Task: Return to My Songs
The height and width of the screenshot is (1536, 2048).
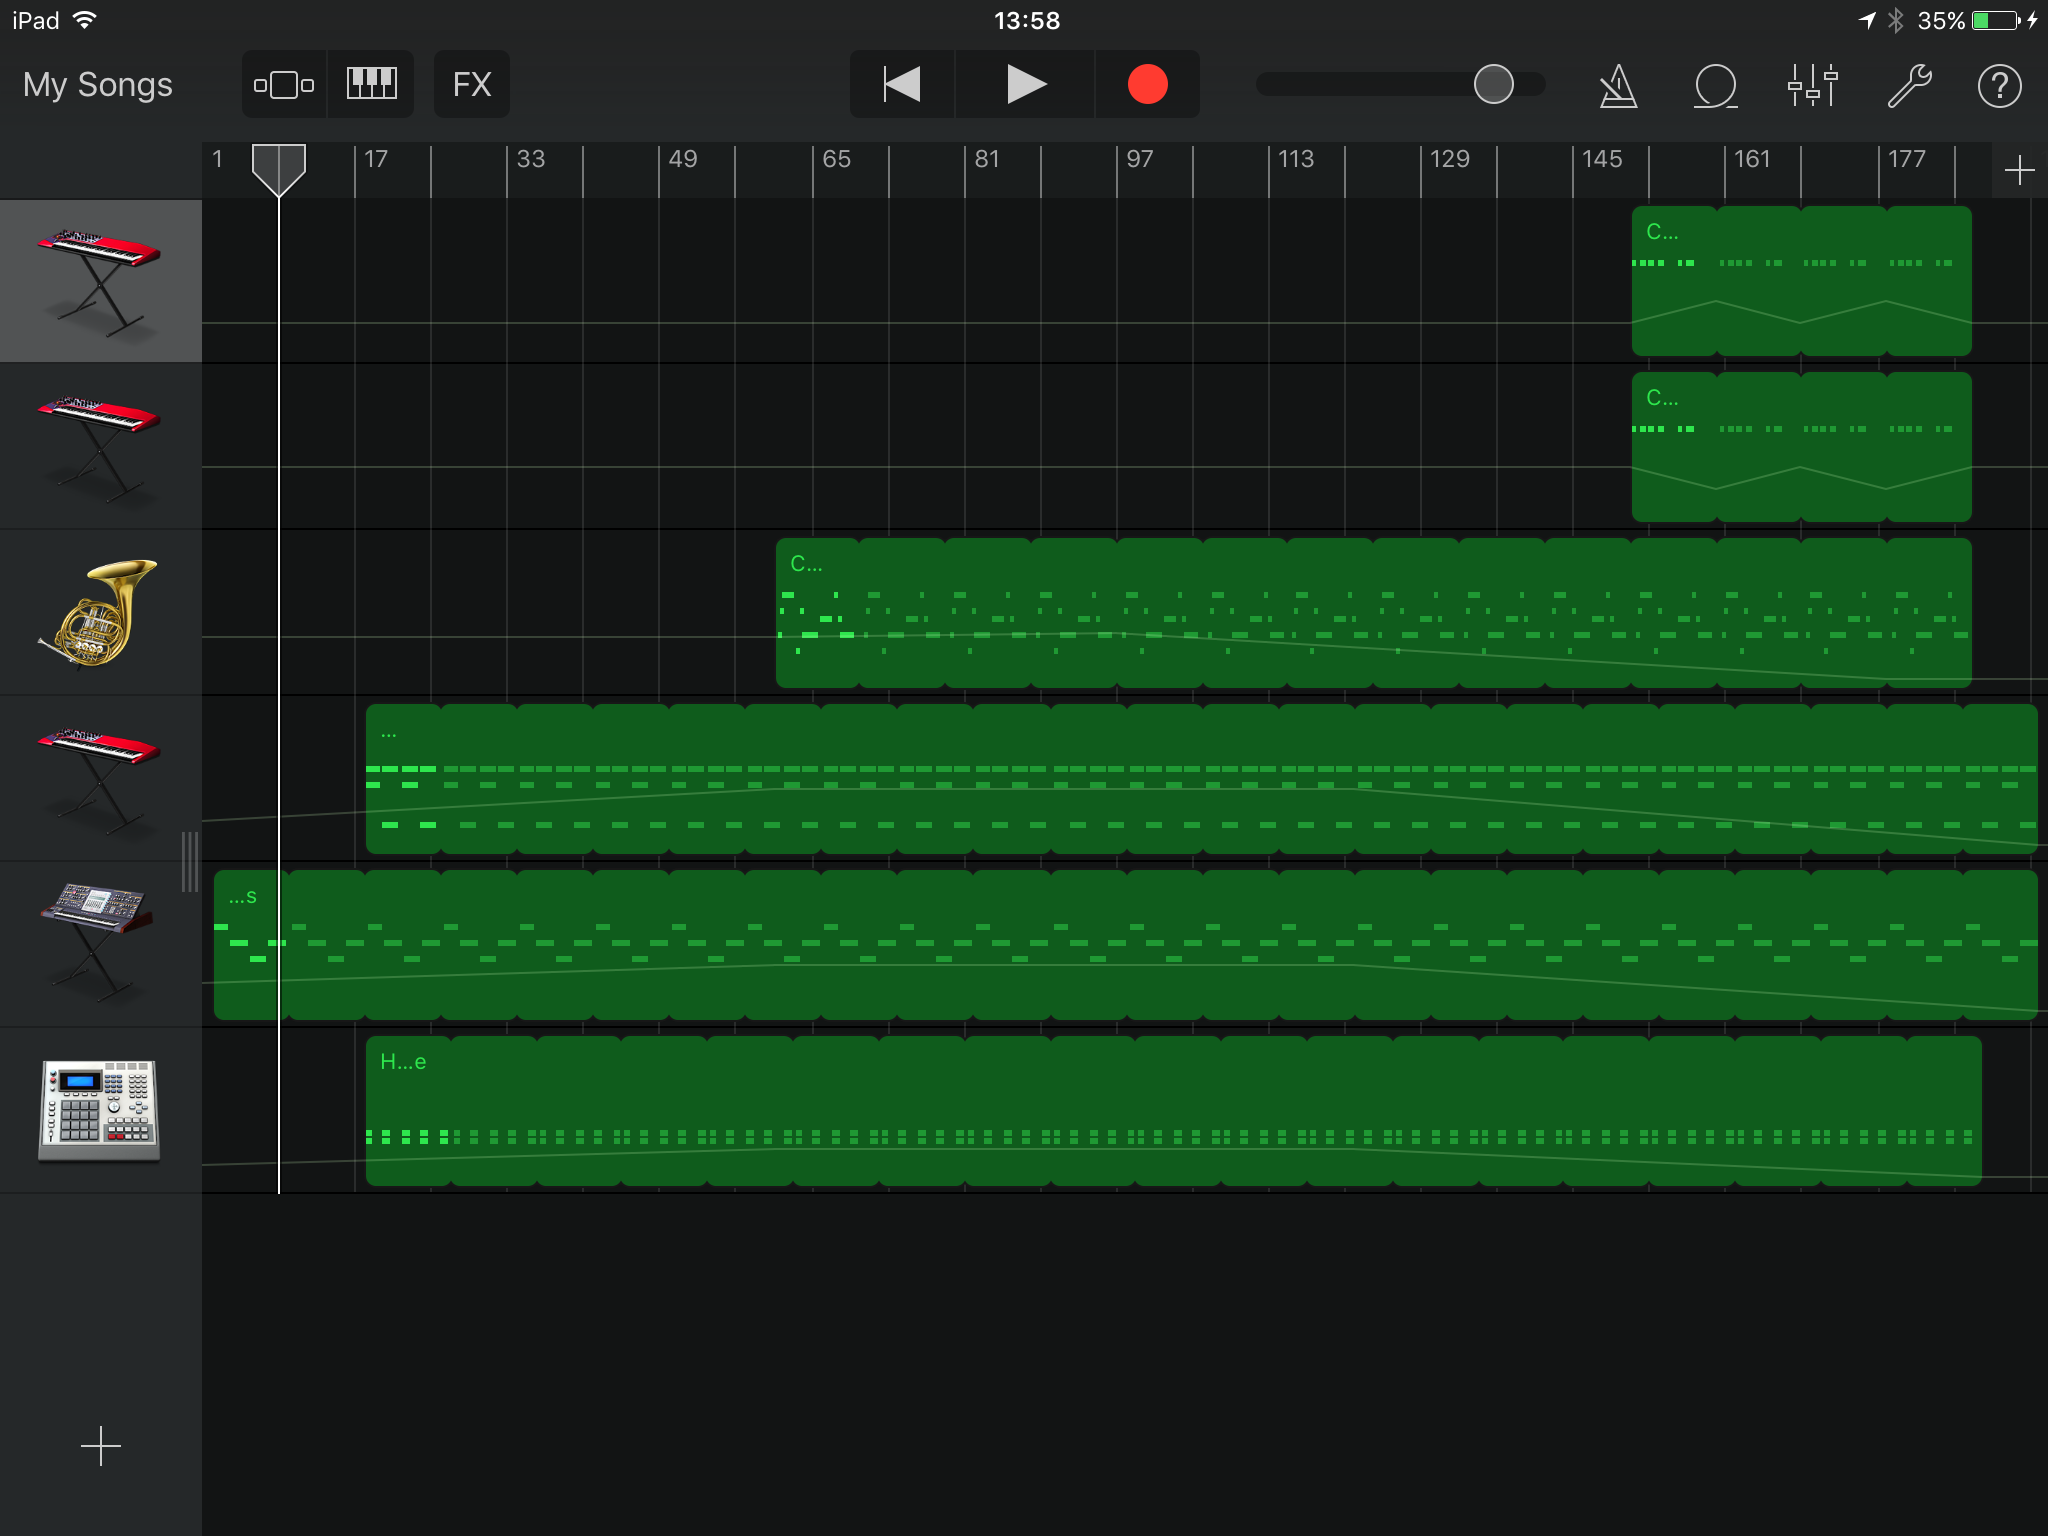Action: pyautogui.click(x=98, y=85)
